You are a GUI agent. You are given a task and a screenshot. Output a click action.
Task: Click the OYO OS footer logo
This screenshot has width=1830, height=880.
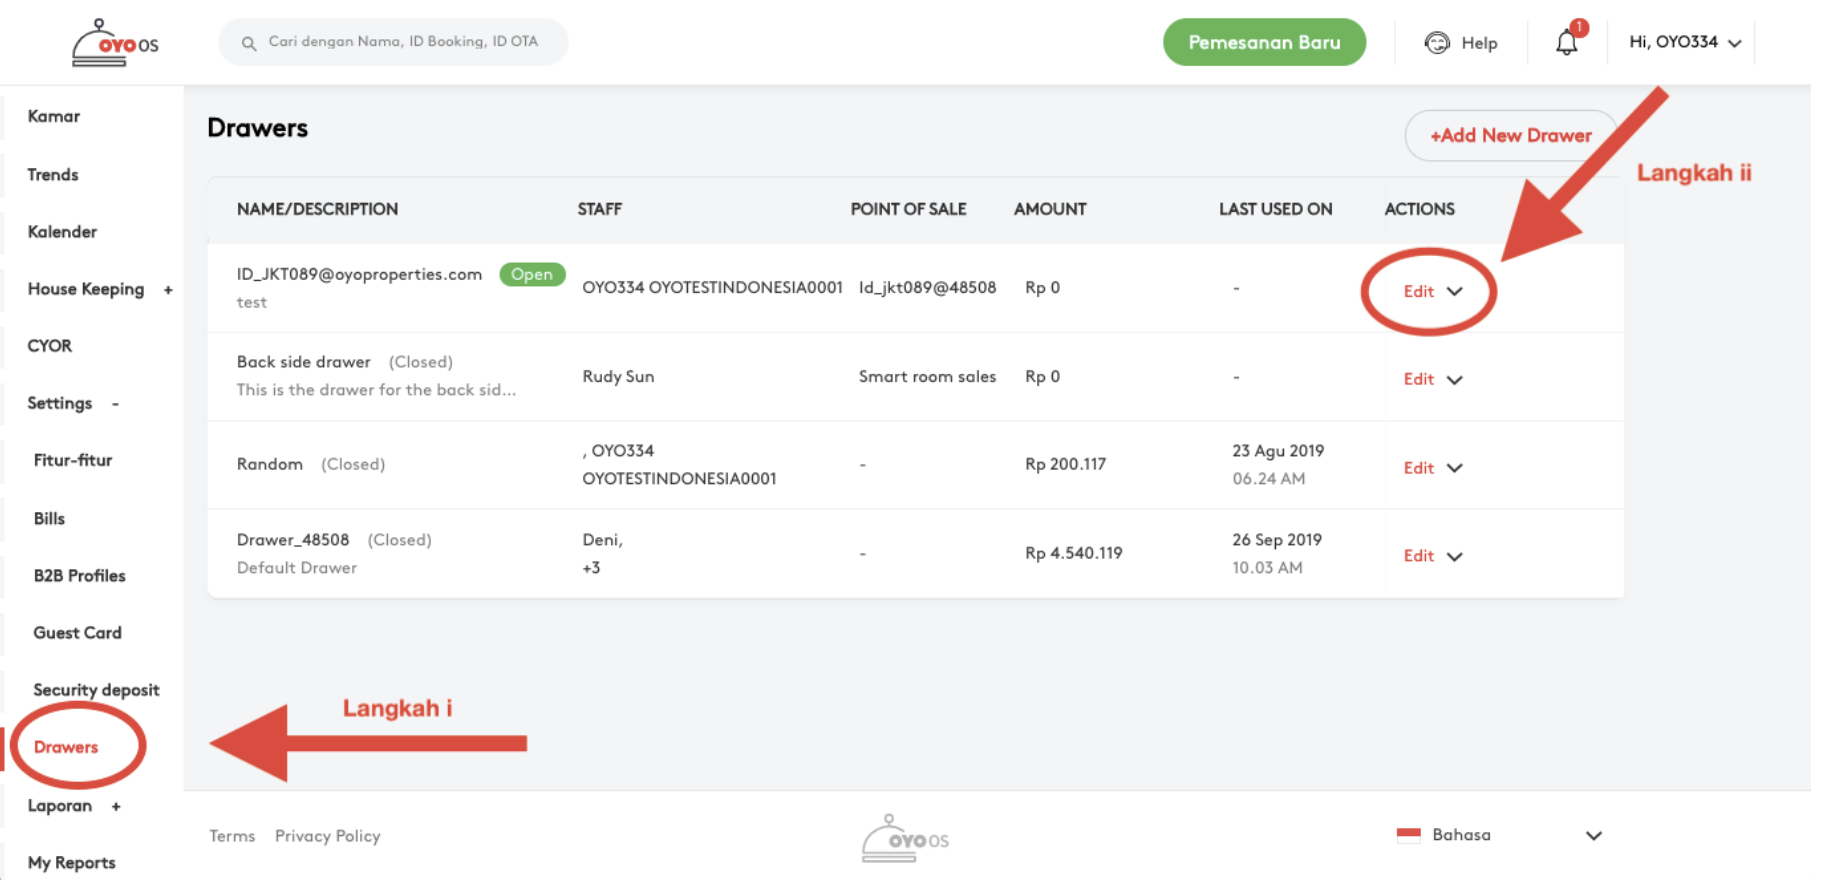[905, 838]
